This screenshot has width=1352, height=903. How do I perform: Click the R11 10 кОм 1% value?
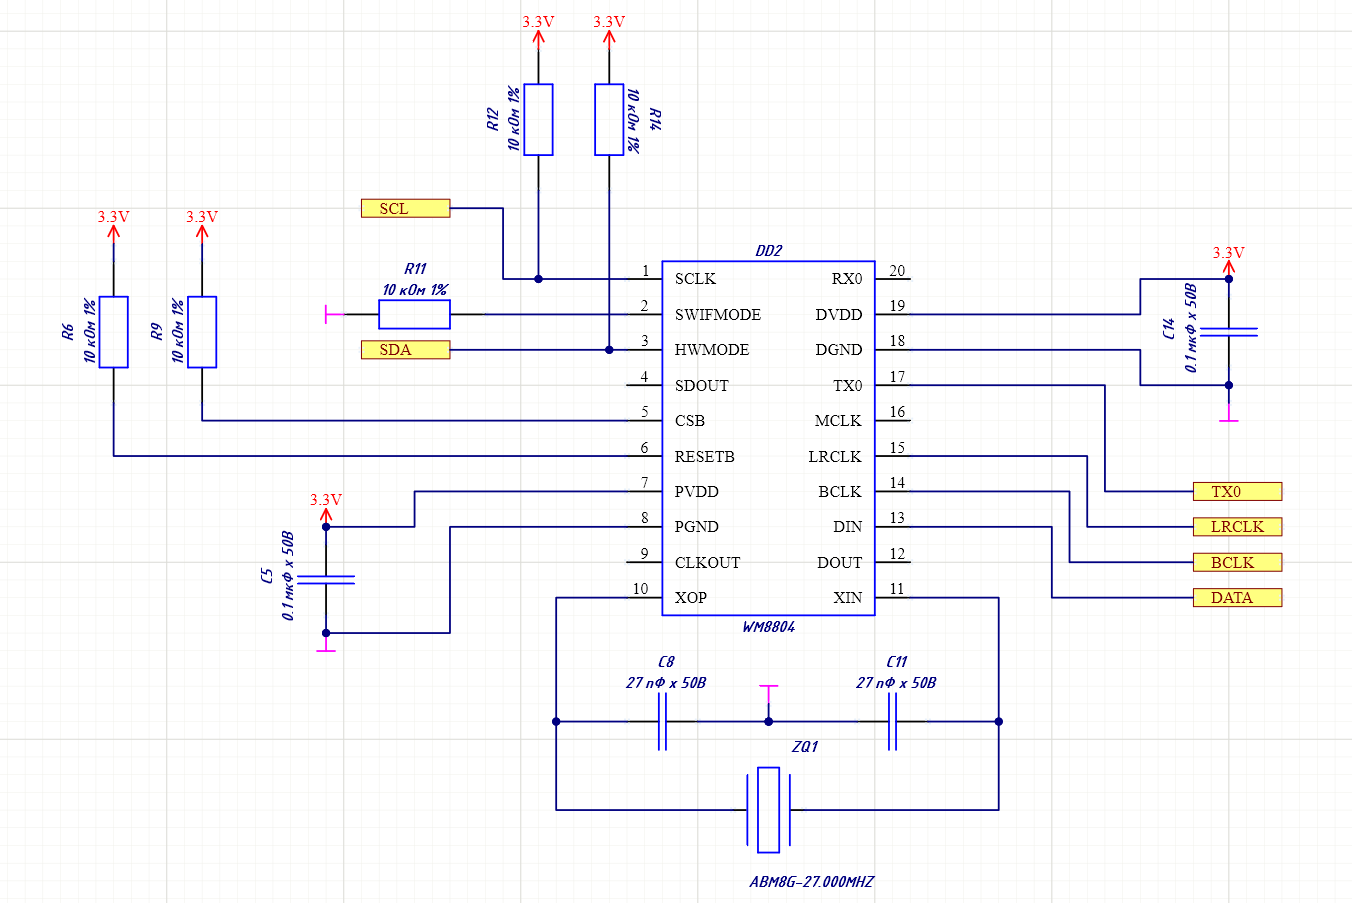pos(414,290)
